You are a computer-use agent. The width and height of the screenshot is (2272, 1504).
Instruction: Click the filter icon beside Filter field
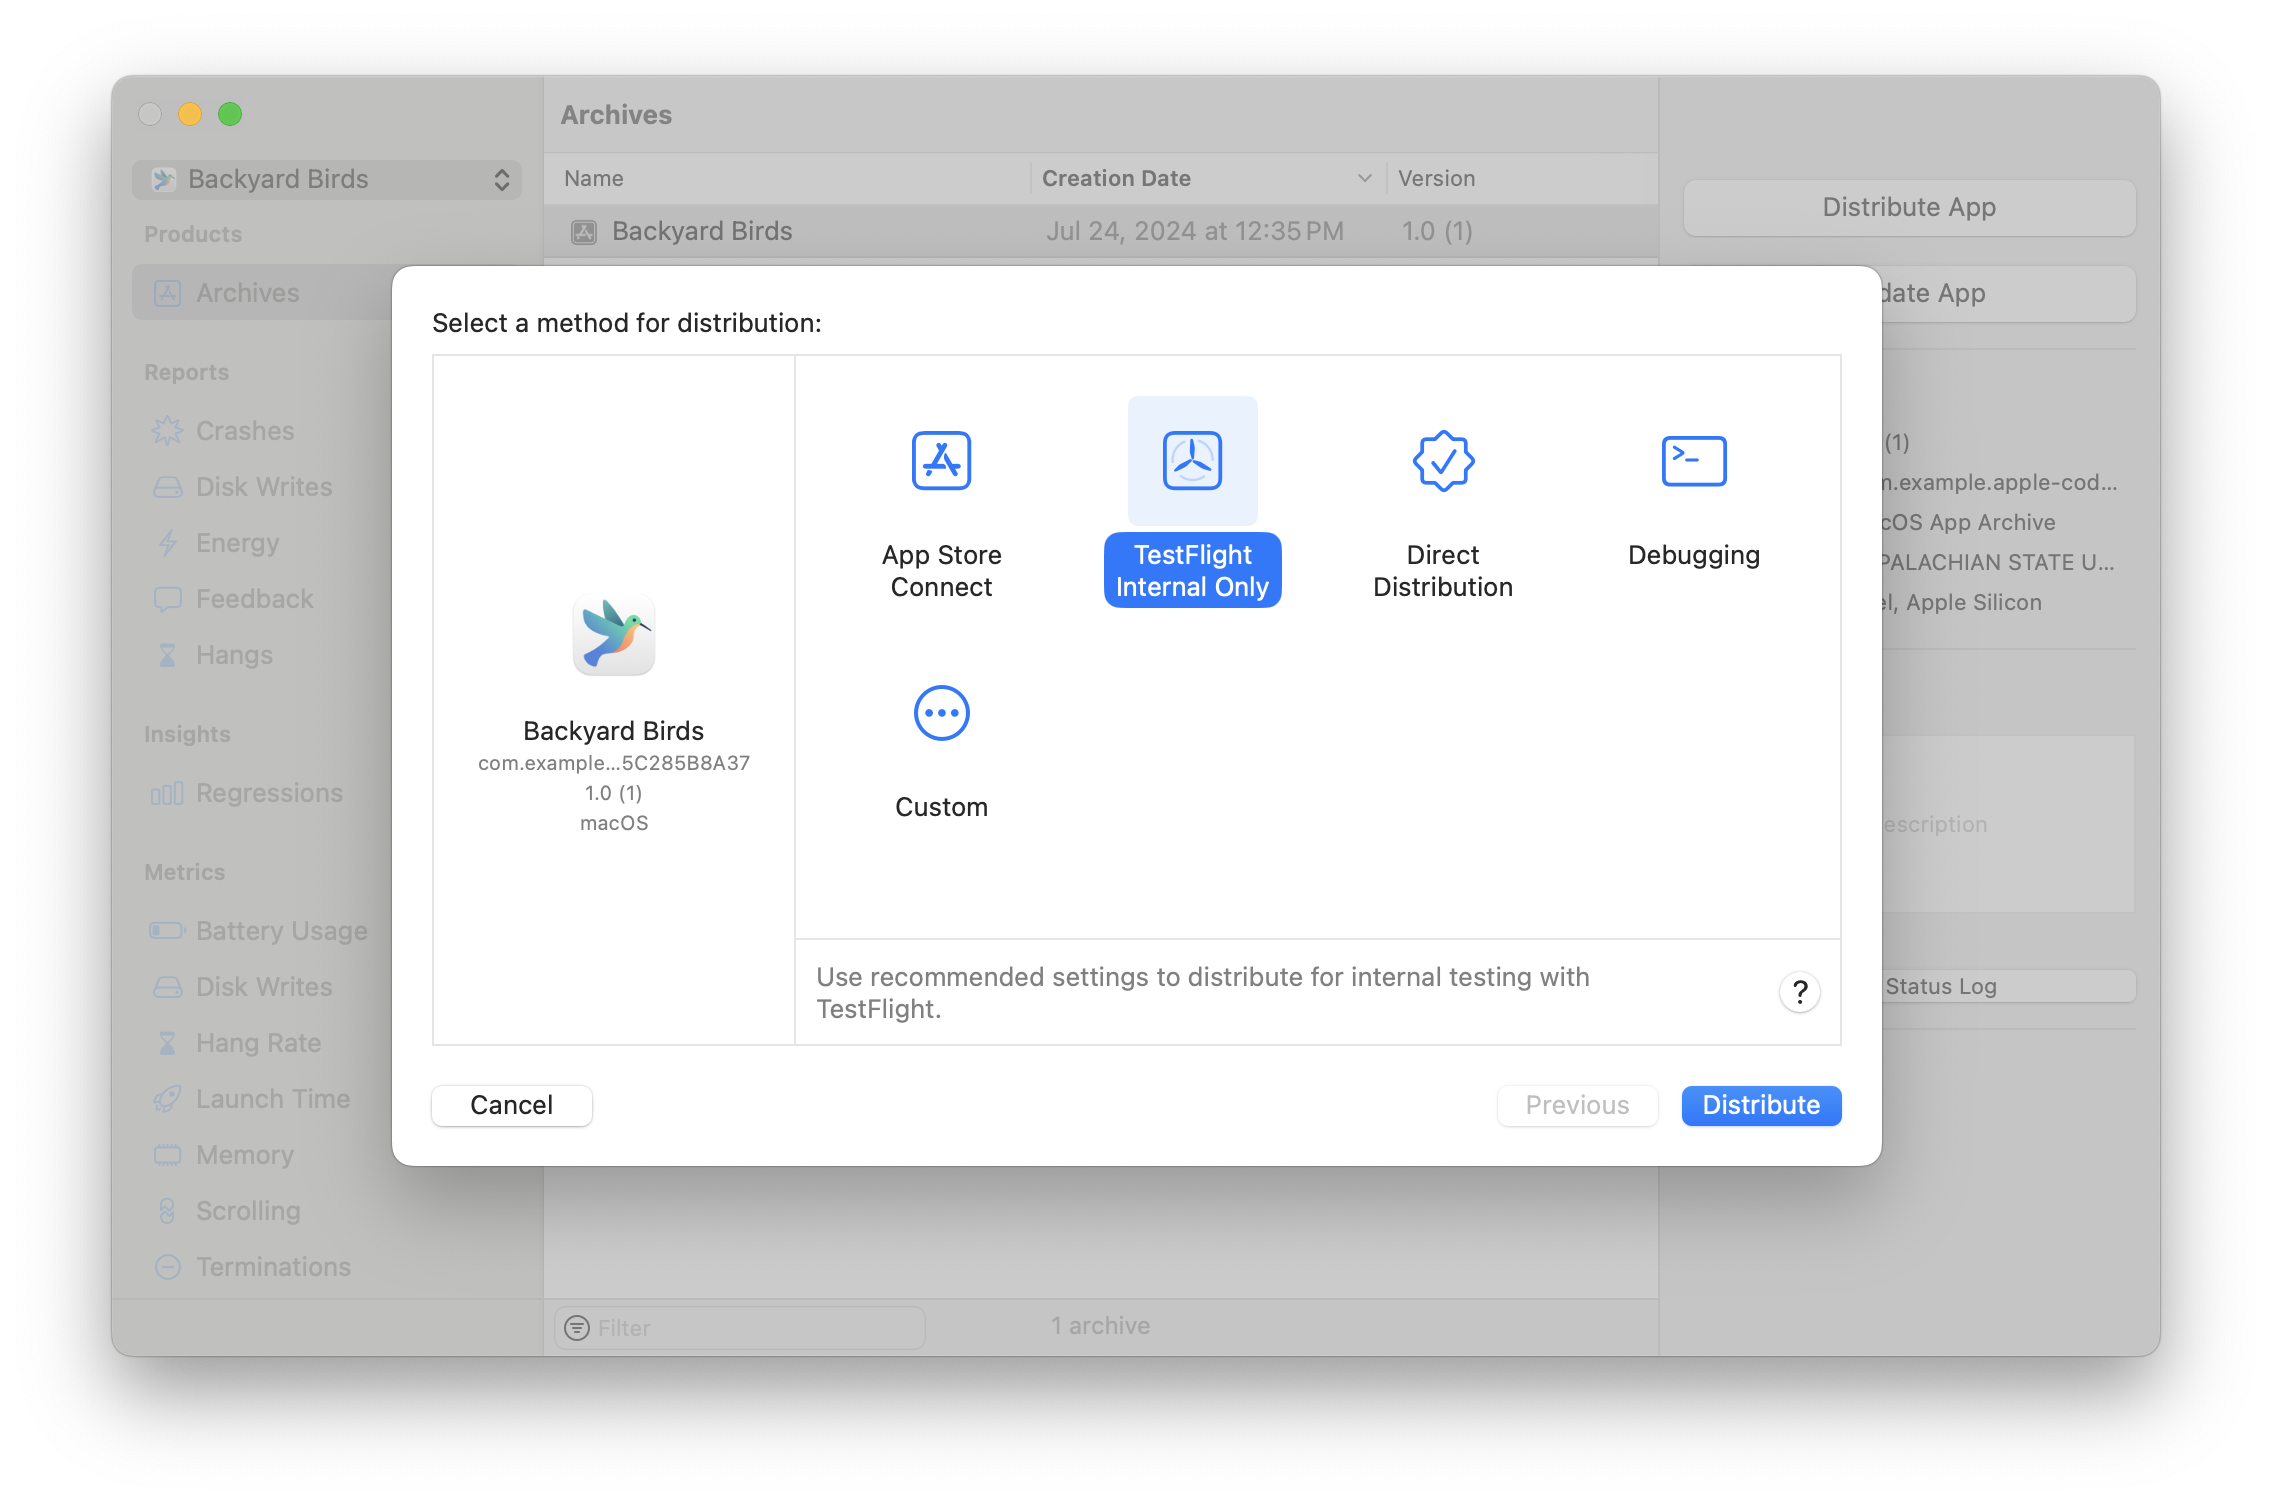pyautogui.click(x=576, y=1327)
